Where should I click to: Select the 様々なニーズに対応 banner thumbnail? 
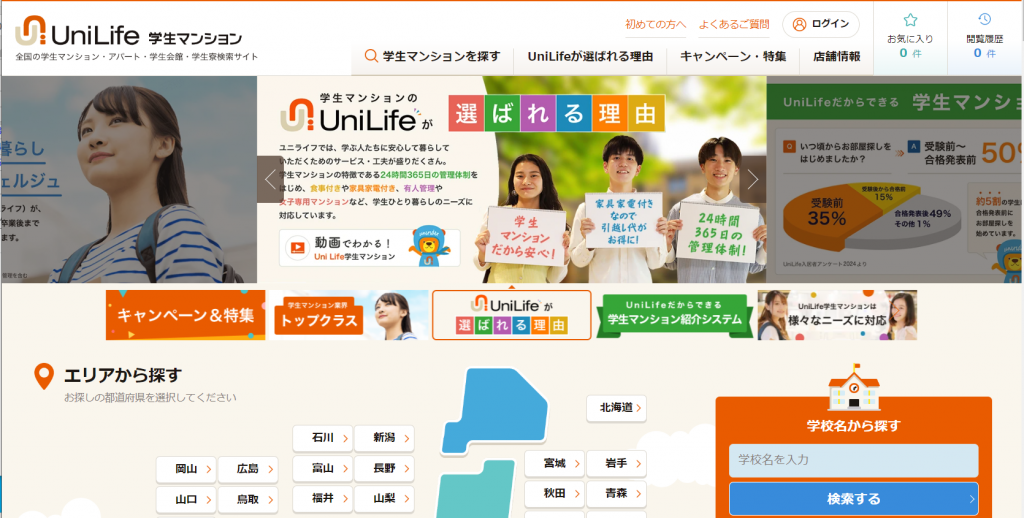(837, 315)
